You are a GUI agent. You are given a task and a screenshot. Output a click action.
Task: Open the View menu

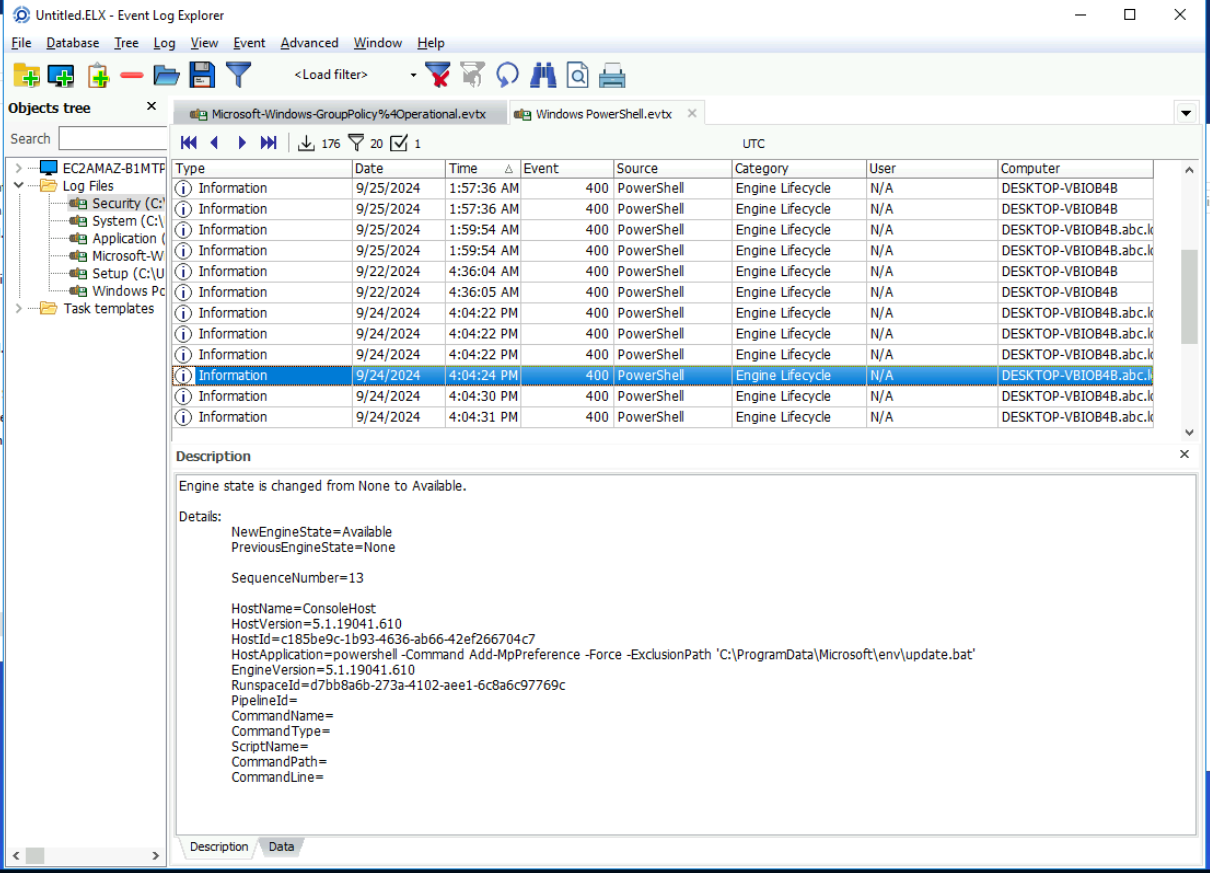(204, 43)
